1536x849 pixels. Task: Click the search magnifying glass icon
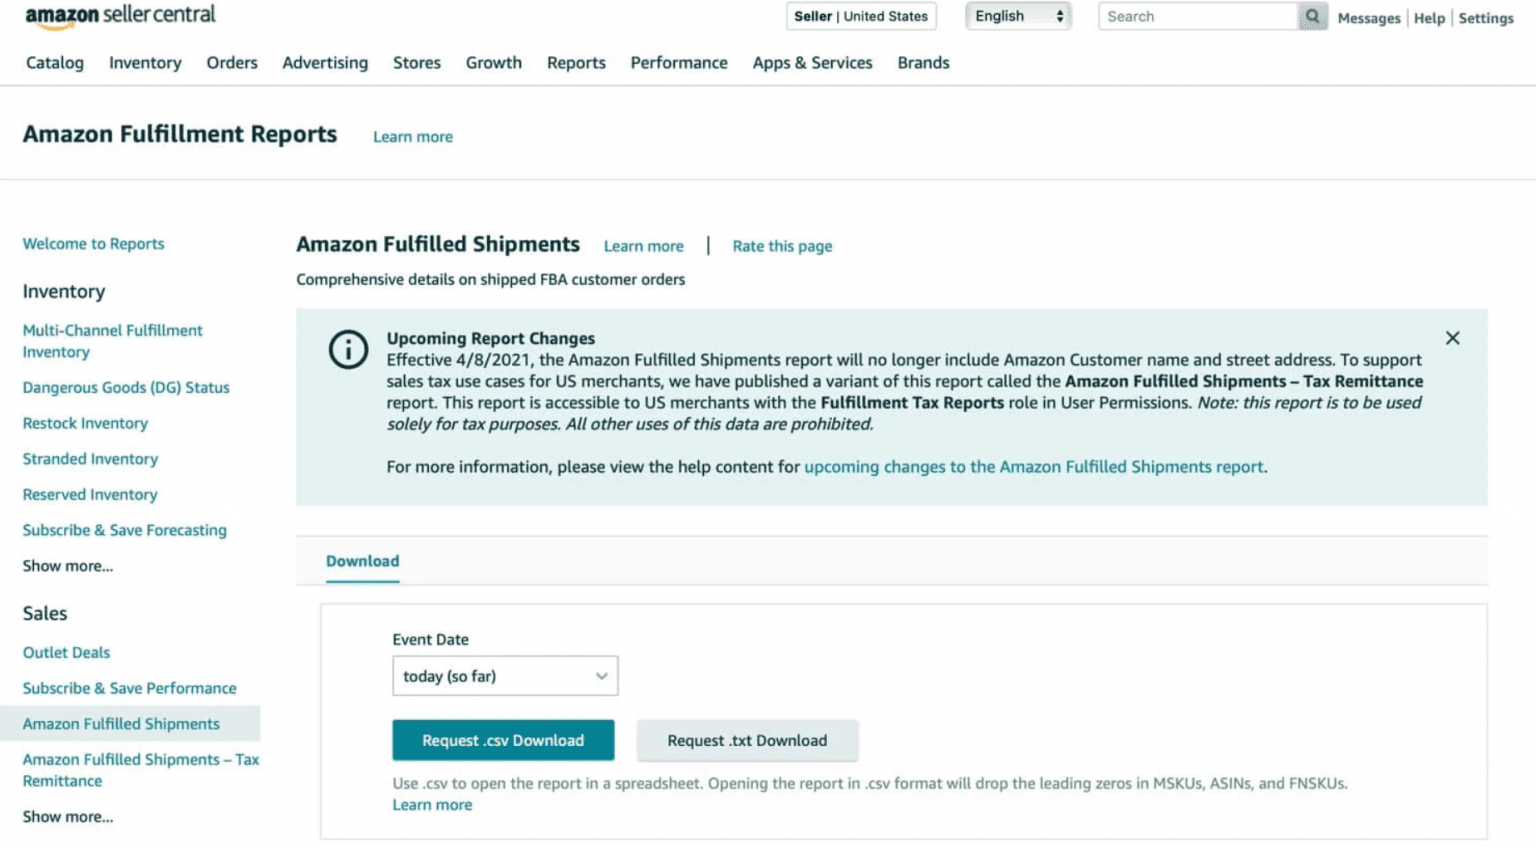click(1311, 16)
